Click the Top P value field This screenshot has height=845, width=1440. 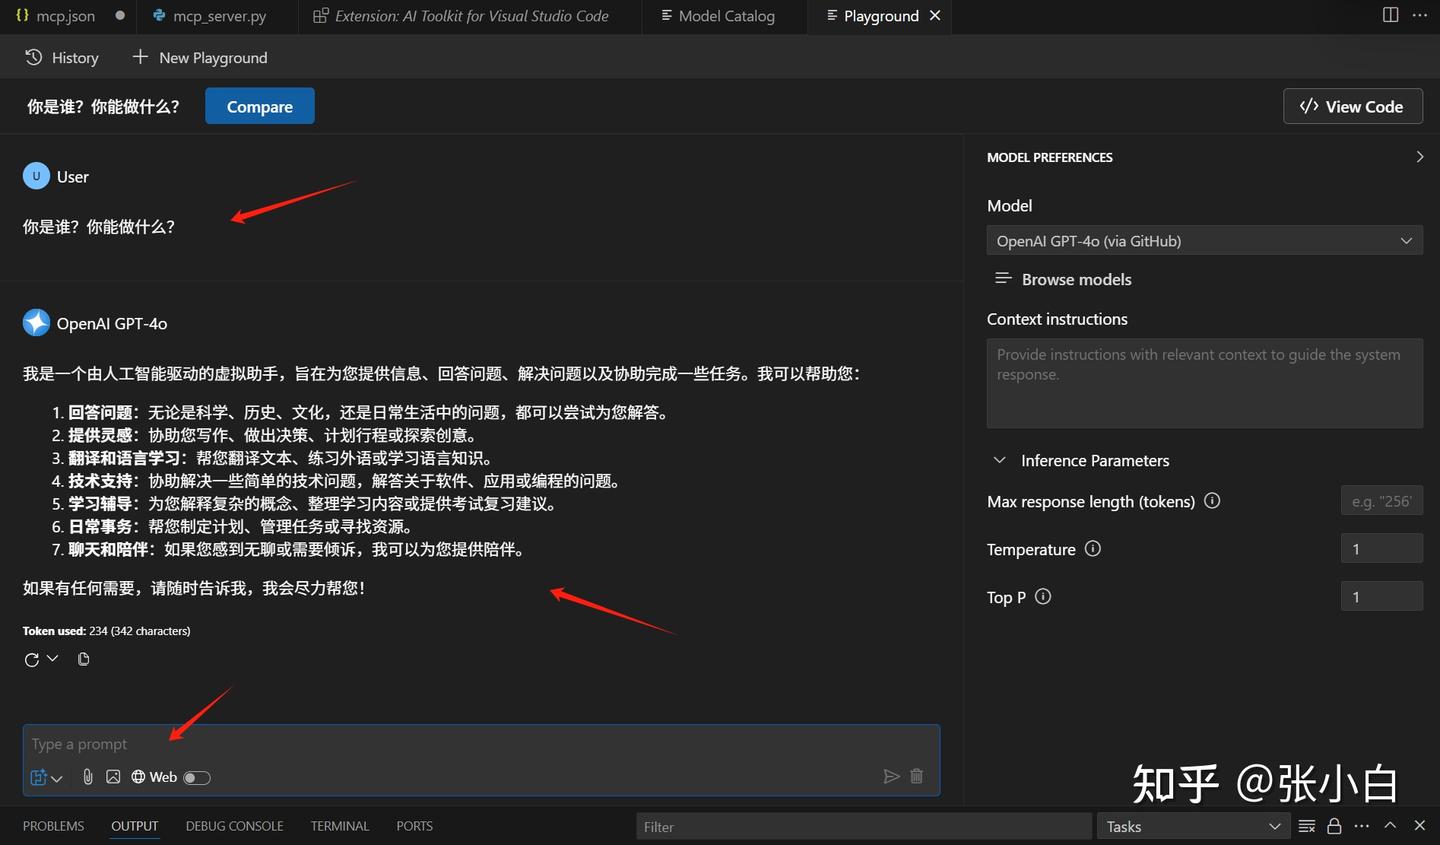[1381, 596]
